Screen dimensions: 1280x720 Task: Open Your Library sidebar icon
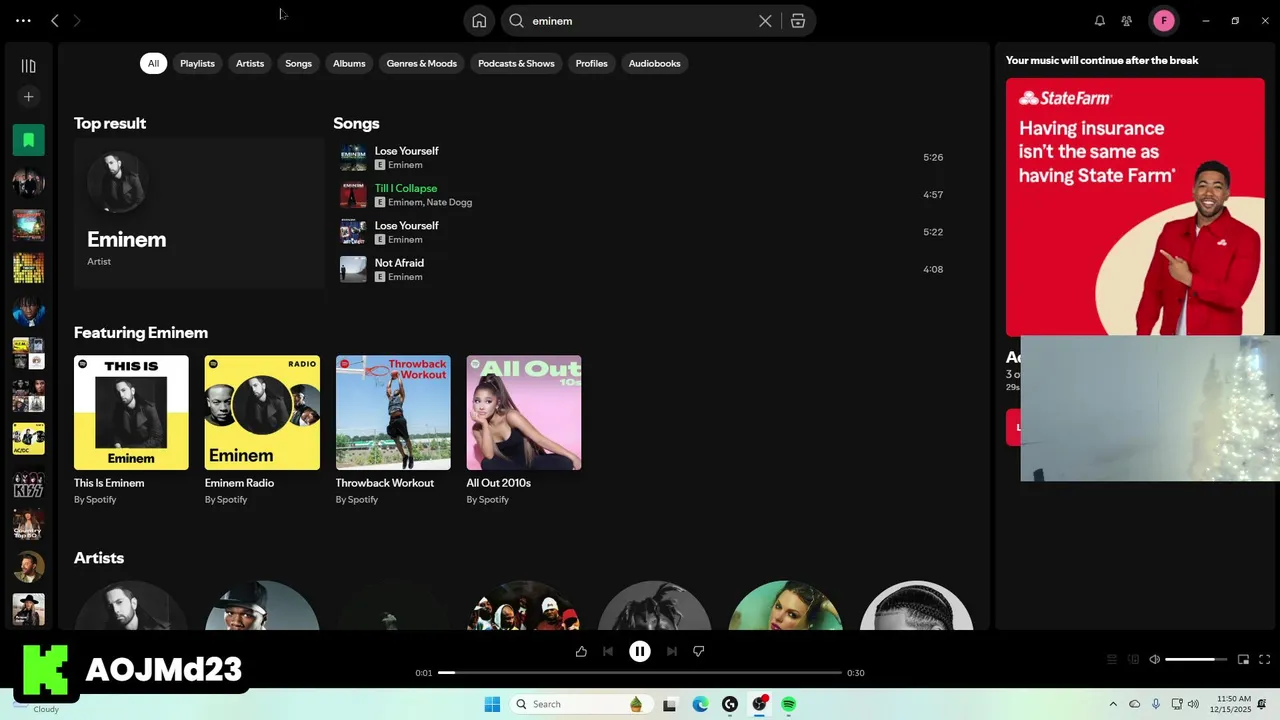tap(28, 66)
